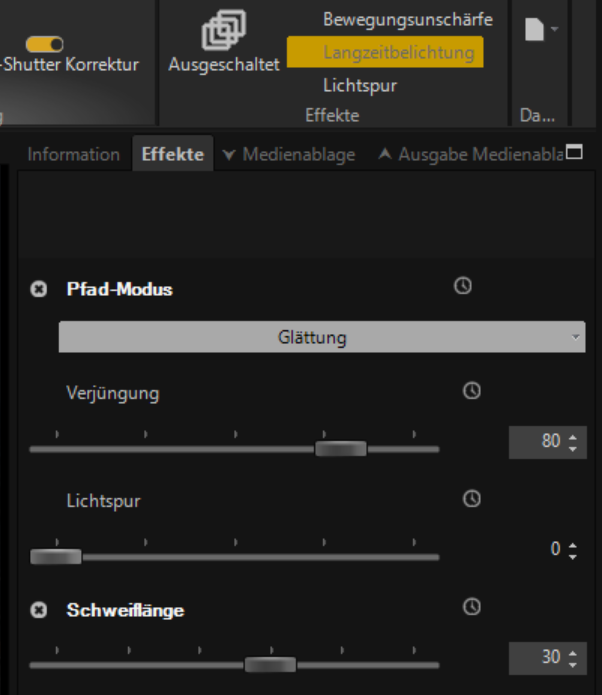Click the Verjüngung slider handle
This screenshot has width=602, height=695.
[x=340, y=449]
